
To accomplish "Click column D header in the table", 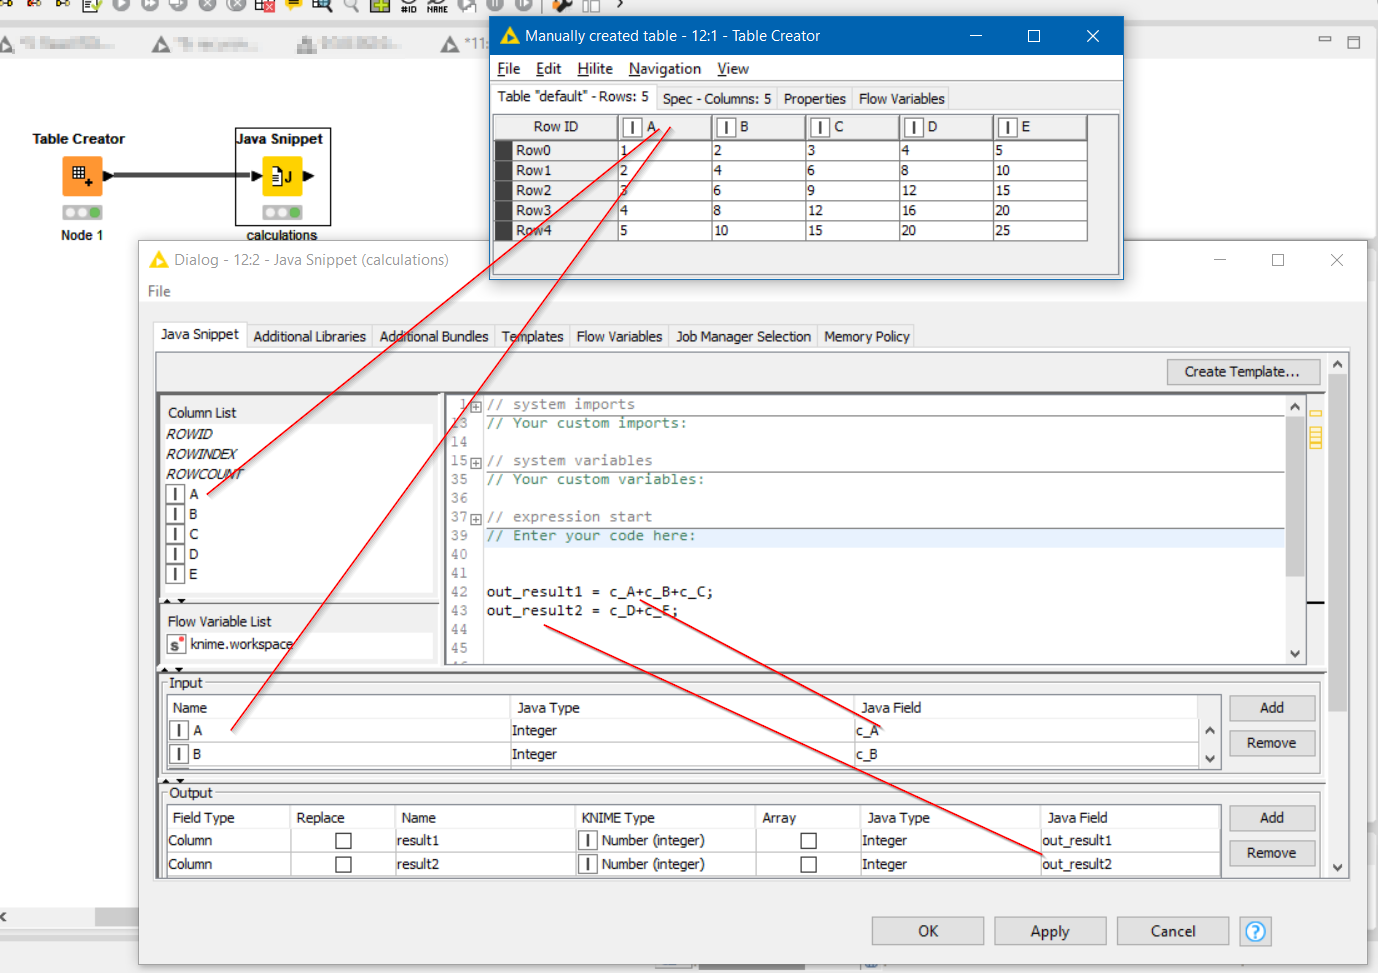I will coord(944,127).
